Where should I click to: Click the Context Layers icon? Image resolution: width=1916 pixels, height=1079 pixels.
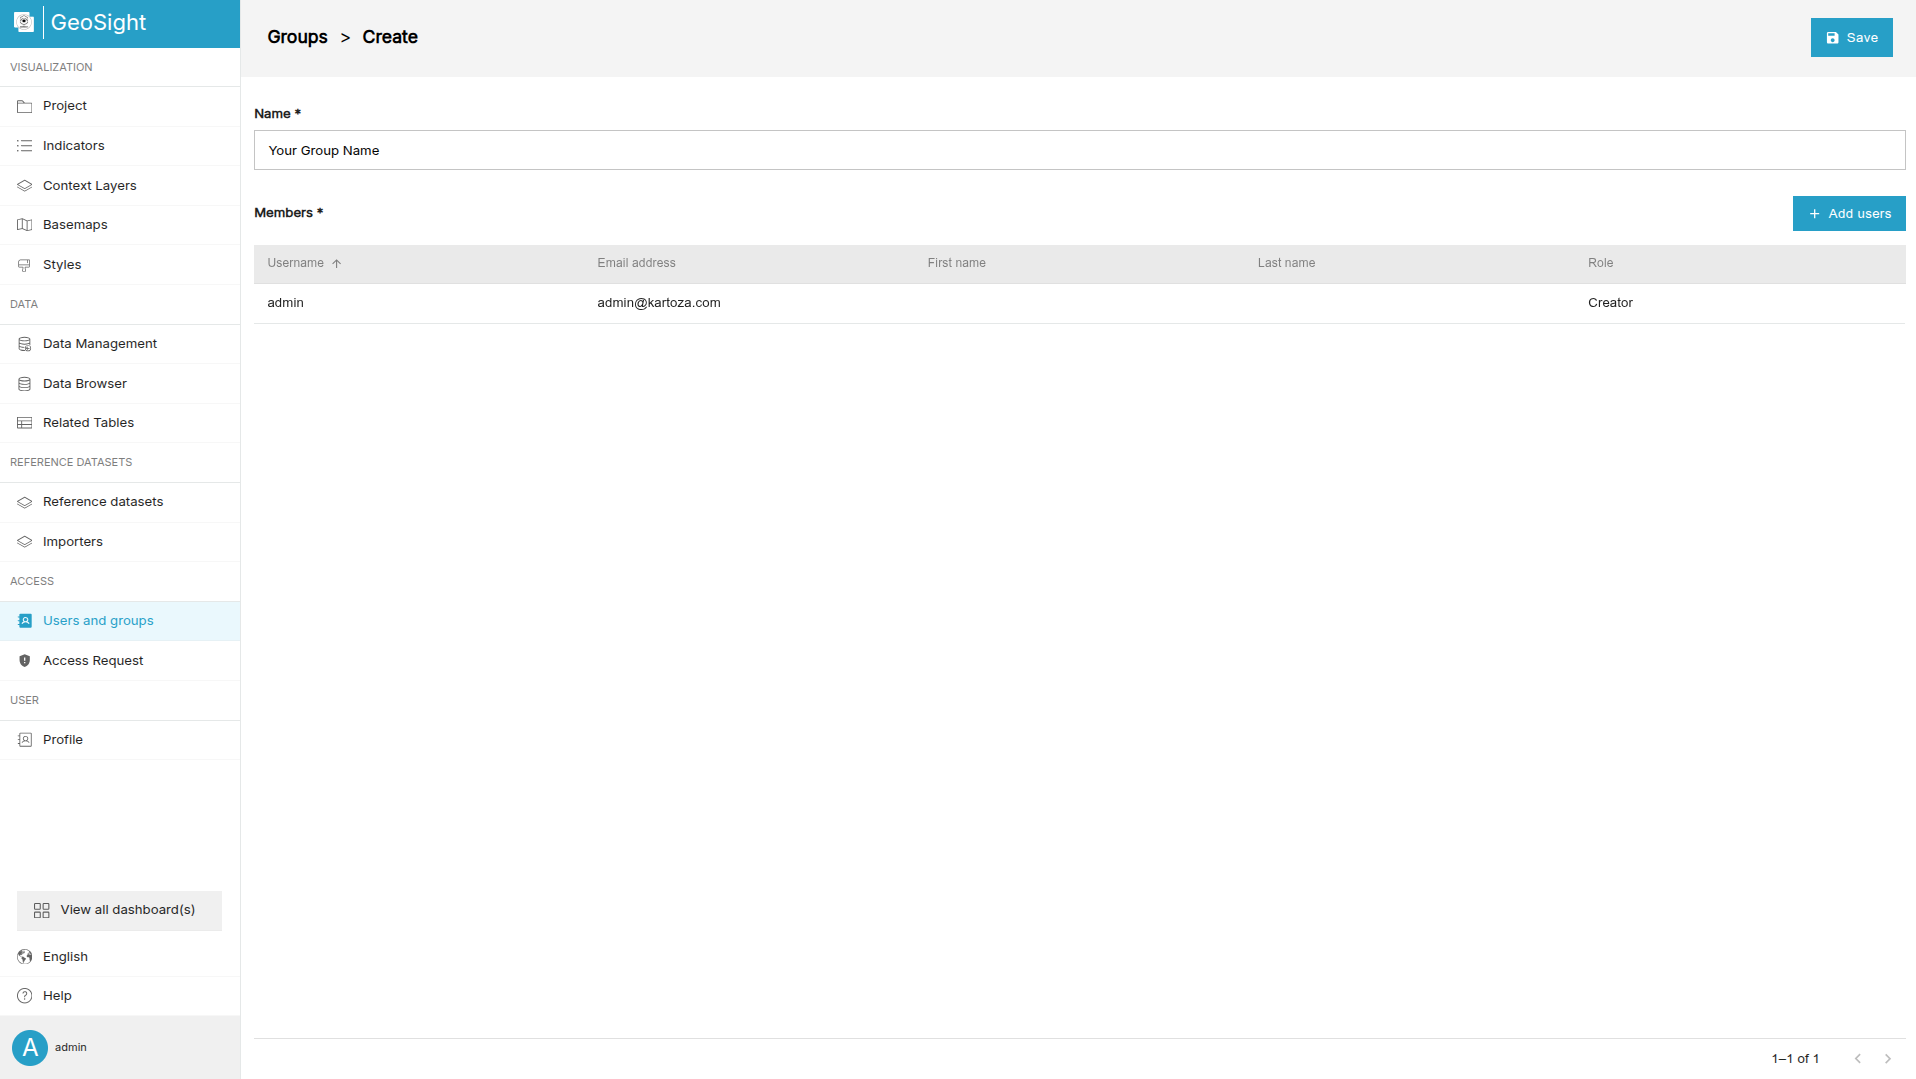[x=25, y=186]
